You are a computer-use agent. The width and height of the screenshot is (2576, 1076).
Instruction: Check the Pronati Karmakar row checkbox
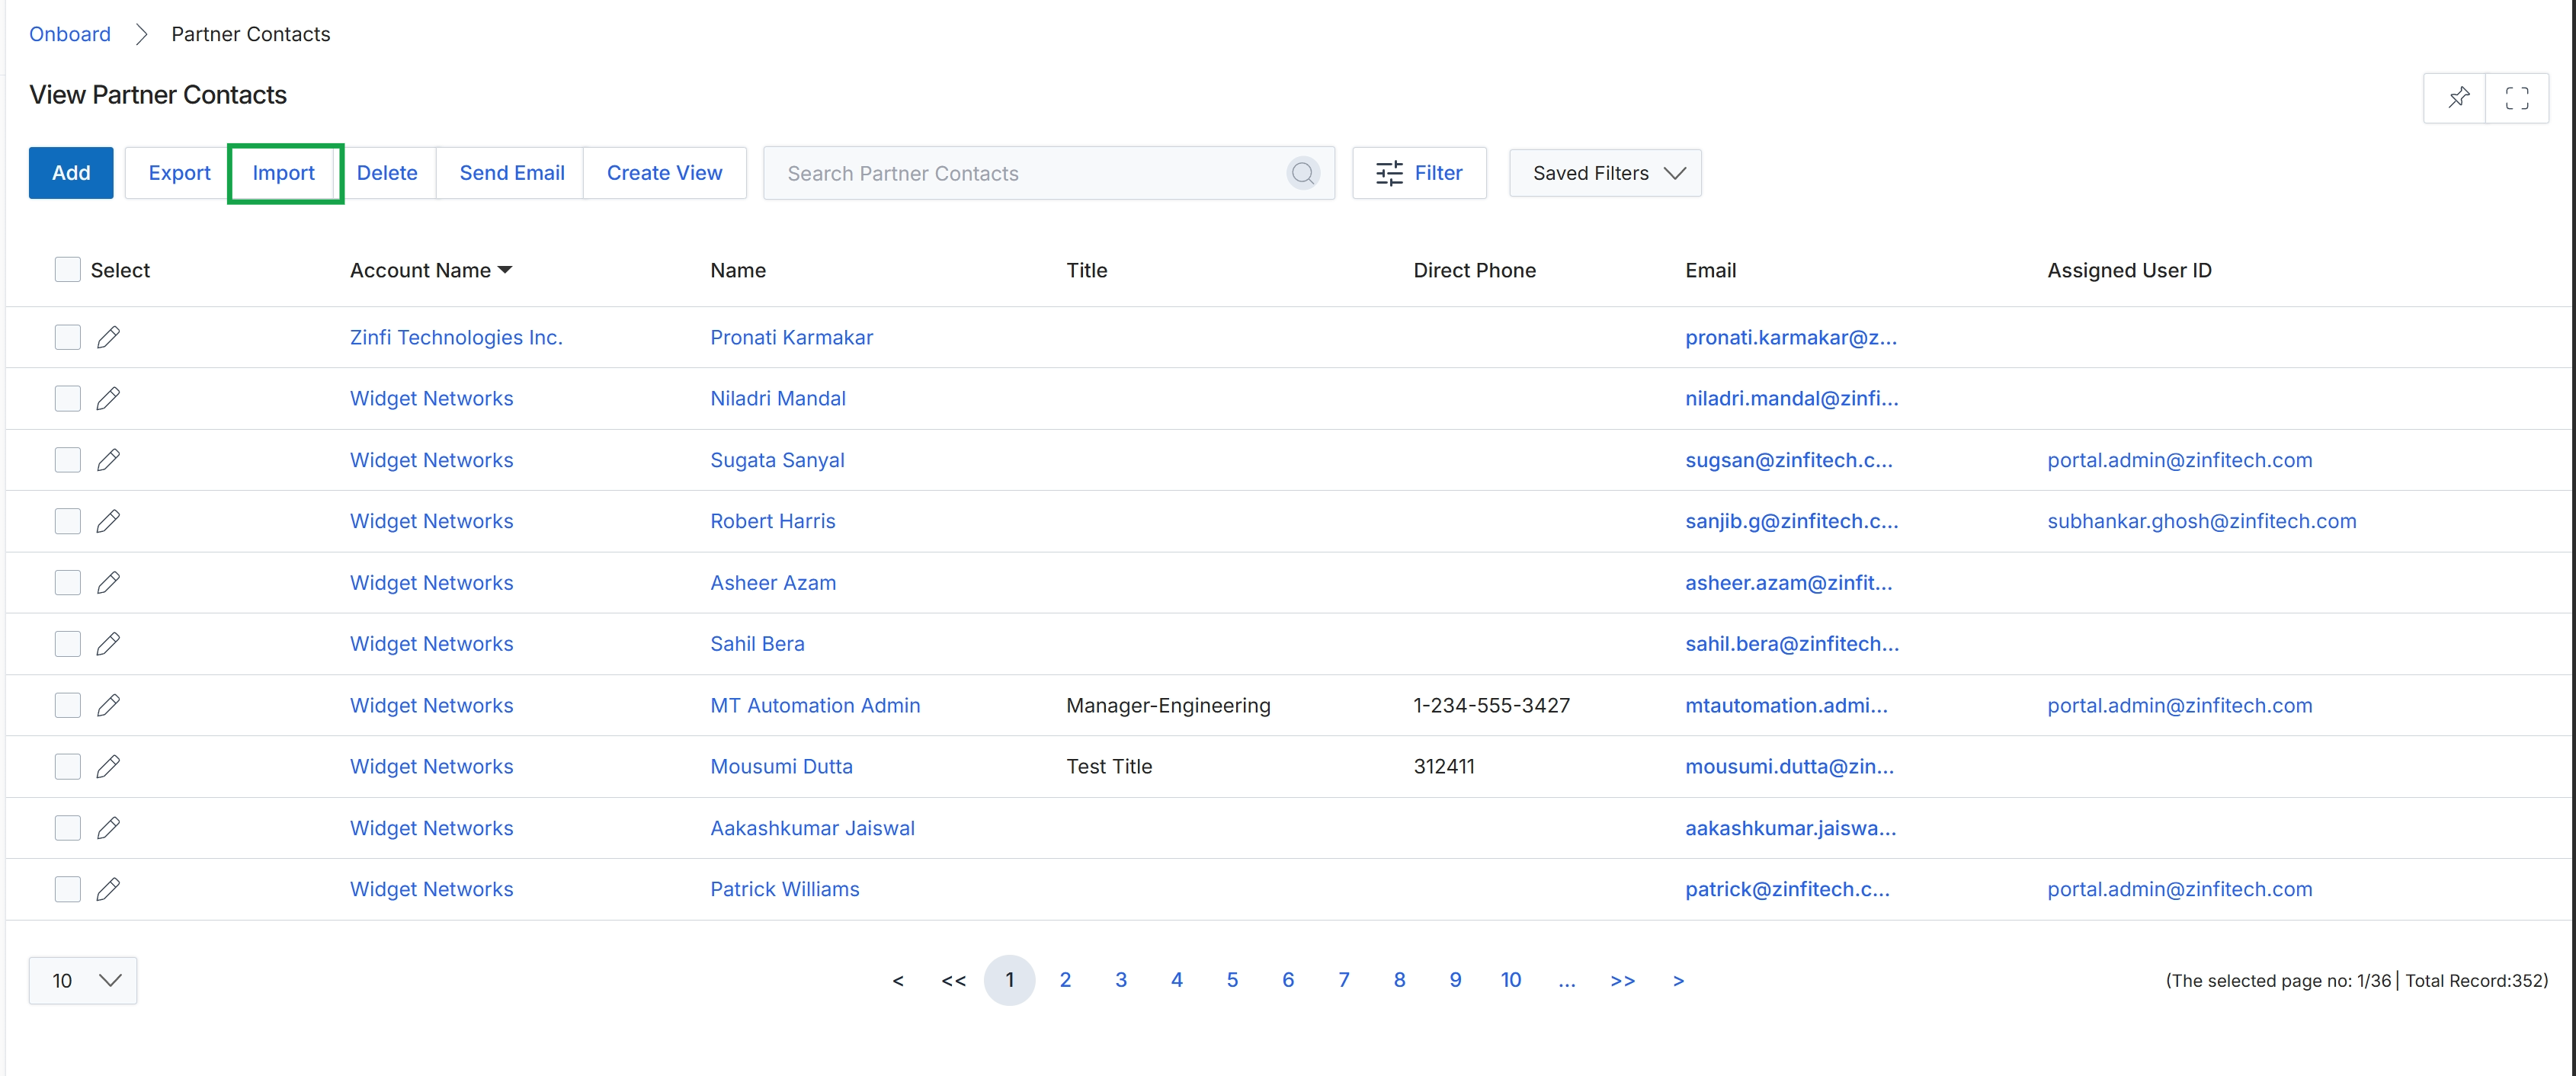click(67, 337)
